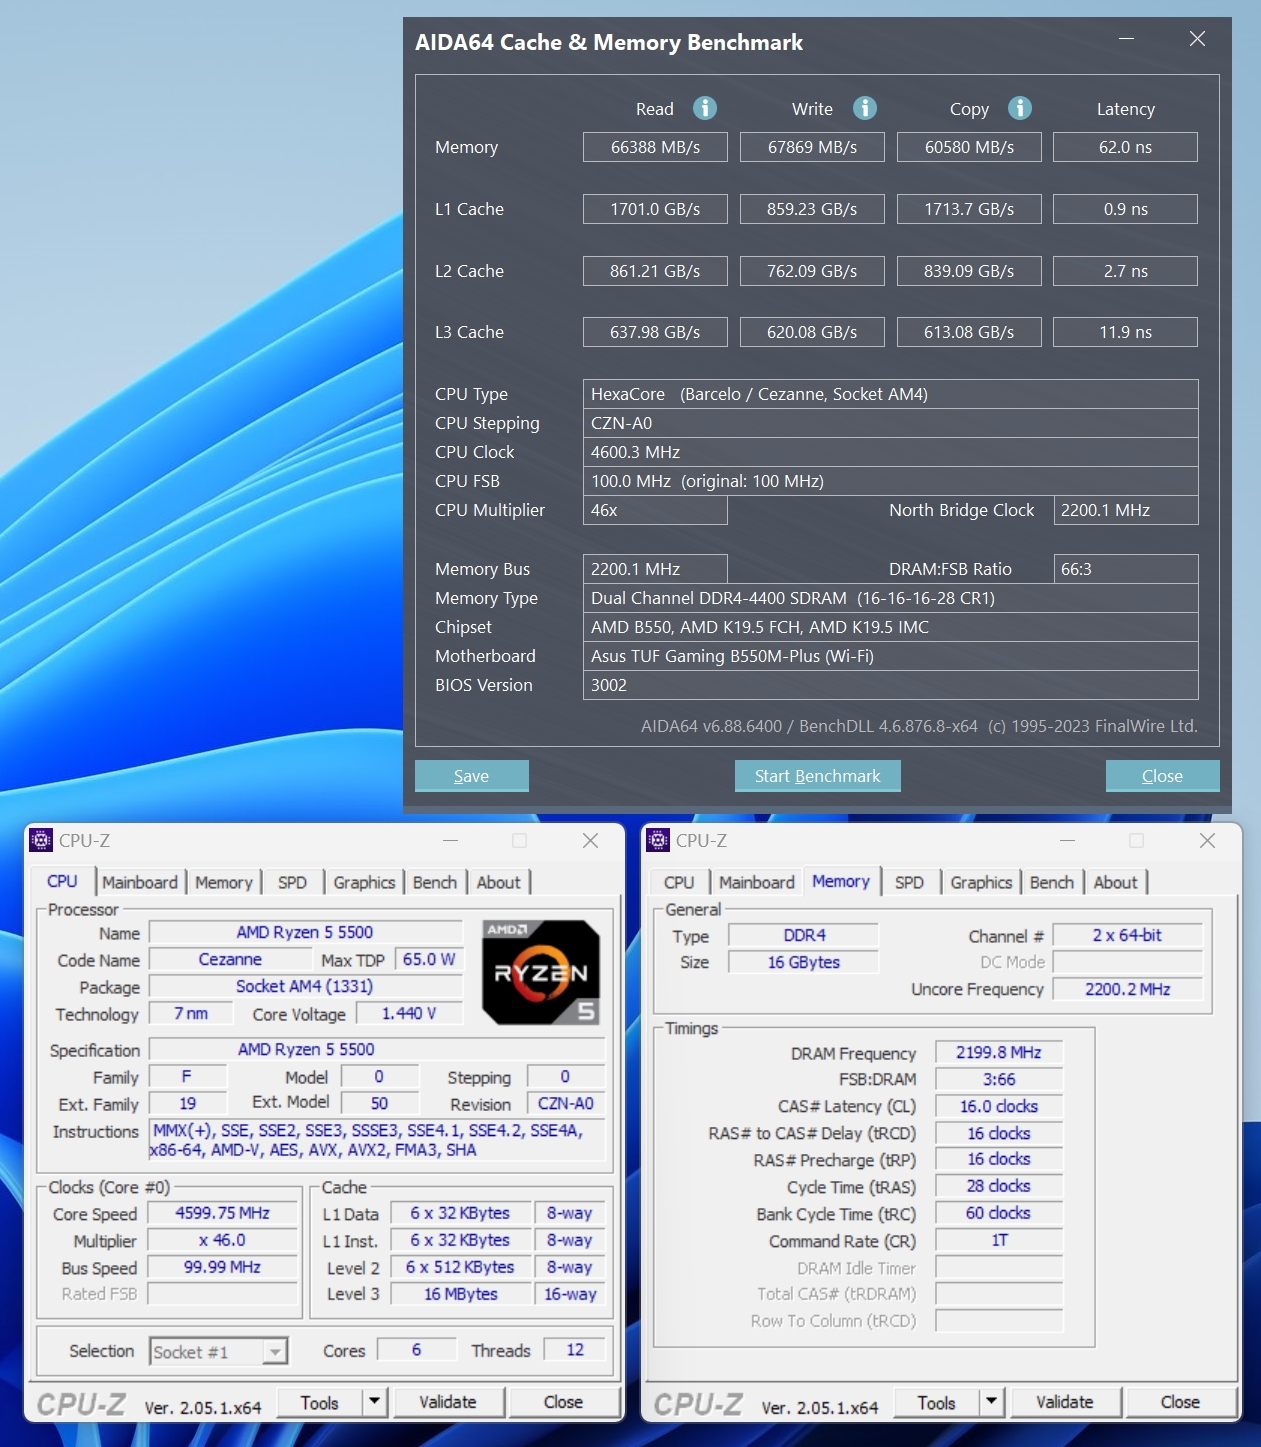This screenshot has width=1261, height=1447.
Task: Click the AMD Ryzen 5 logo in CPU-Z
Action: [541, 972]
